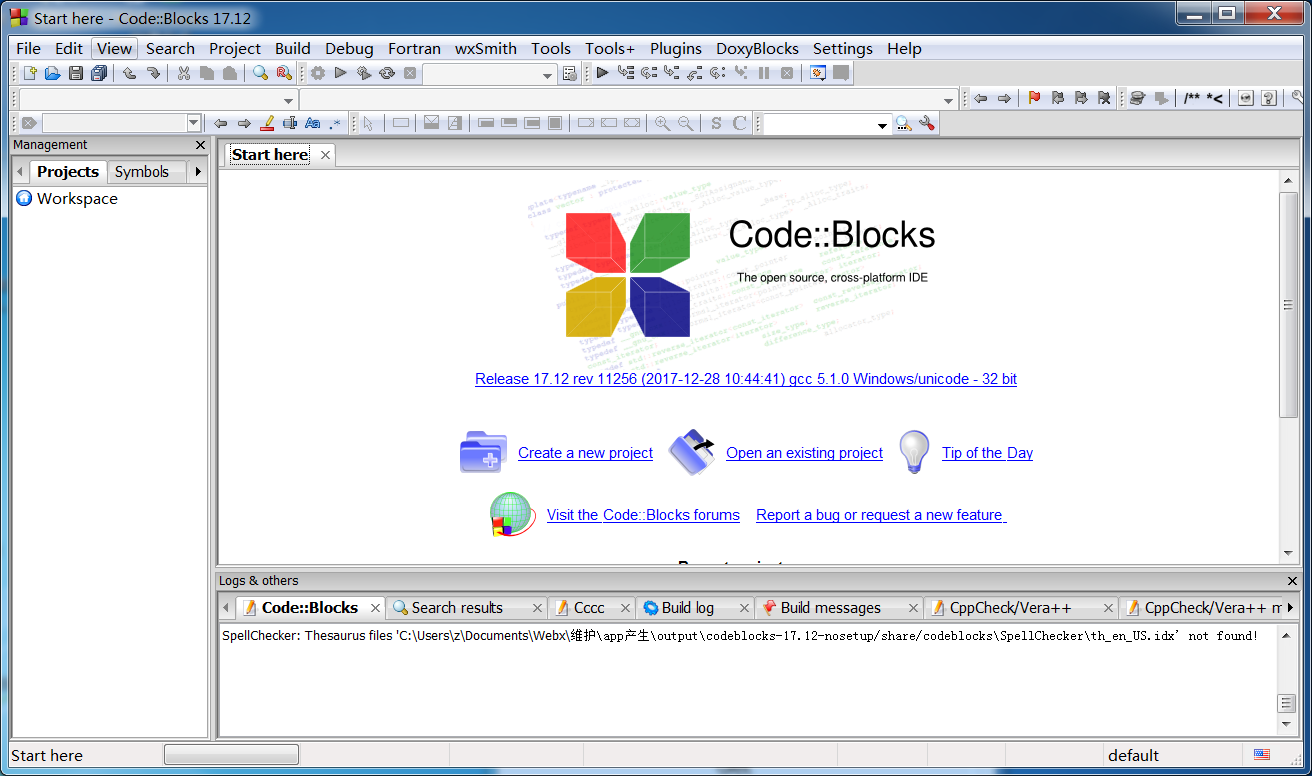The width and height of the screenshot is (1312, 776).
Task: Close the Management panel
Action: point(200,145)
